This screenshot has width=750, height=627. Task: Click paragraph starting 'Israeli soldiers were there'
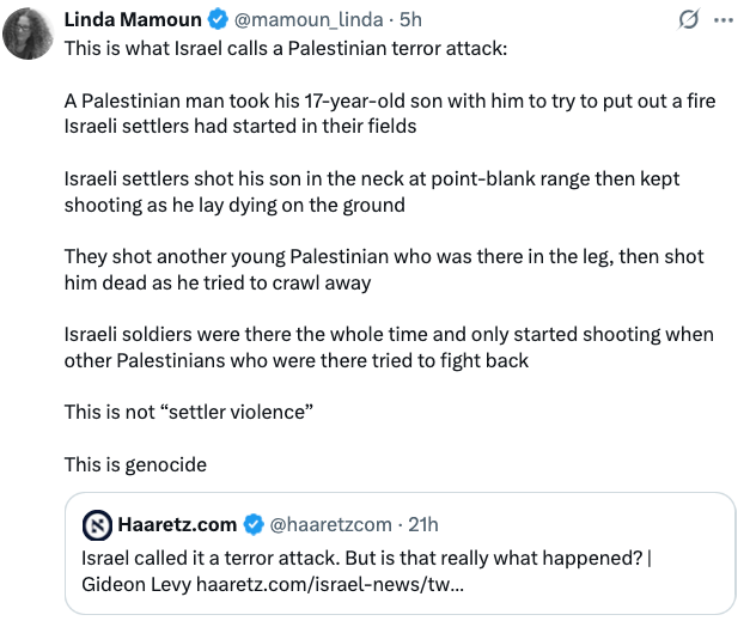[x=389, y=348]
